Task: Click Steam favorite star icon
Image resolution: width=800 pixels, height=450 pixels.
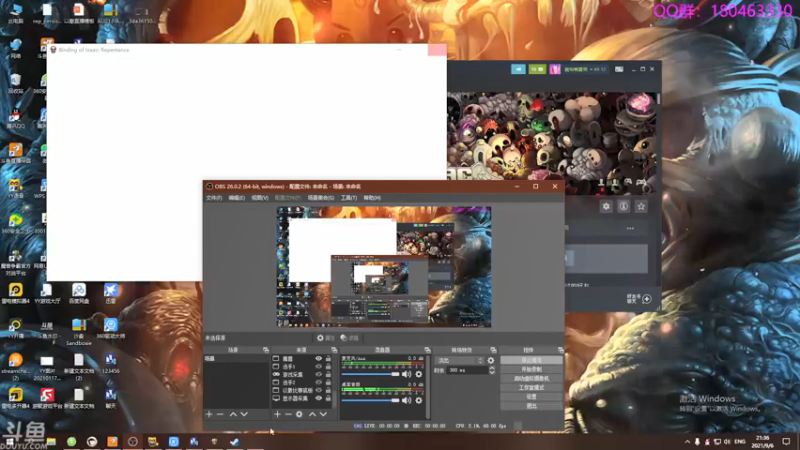Action: coord(641,206)
